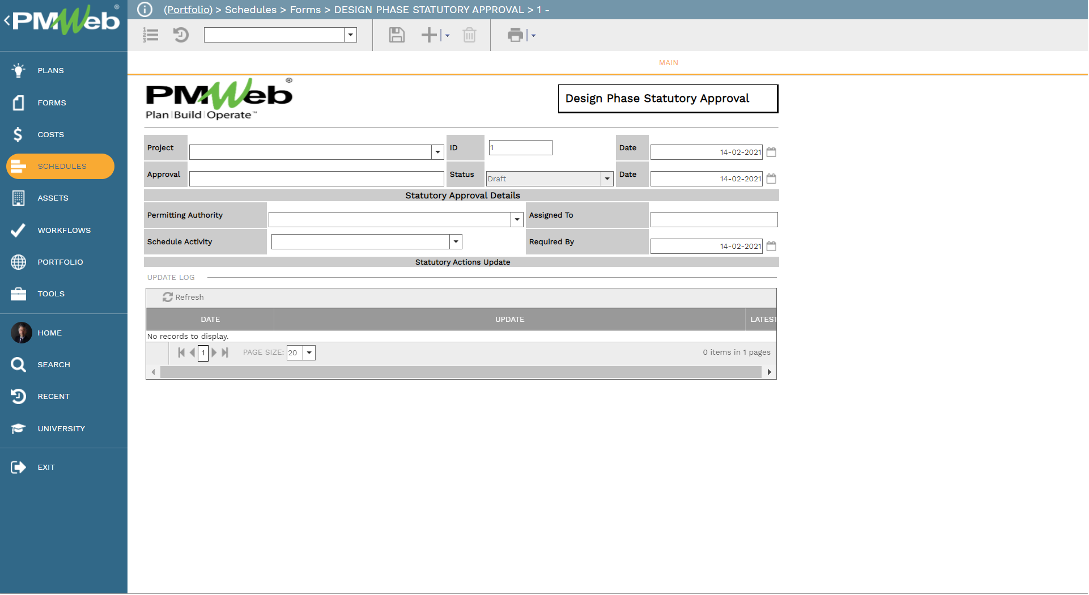
Task: Click the Assigned To input field
Action: [x=713, y=219]
